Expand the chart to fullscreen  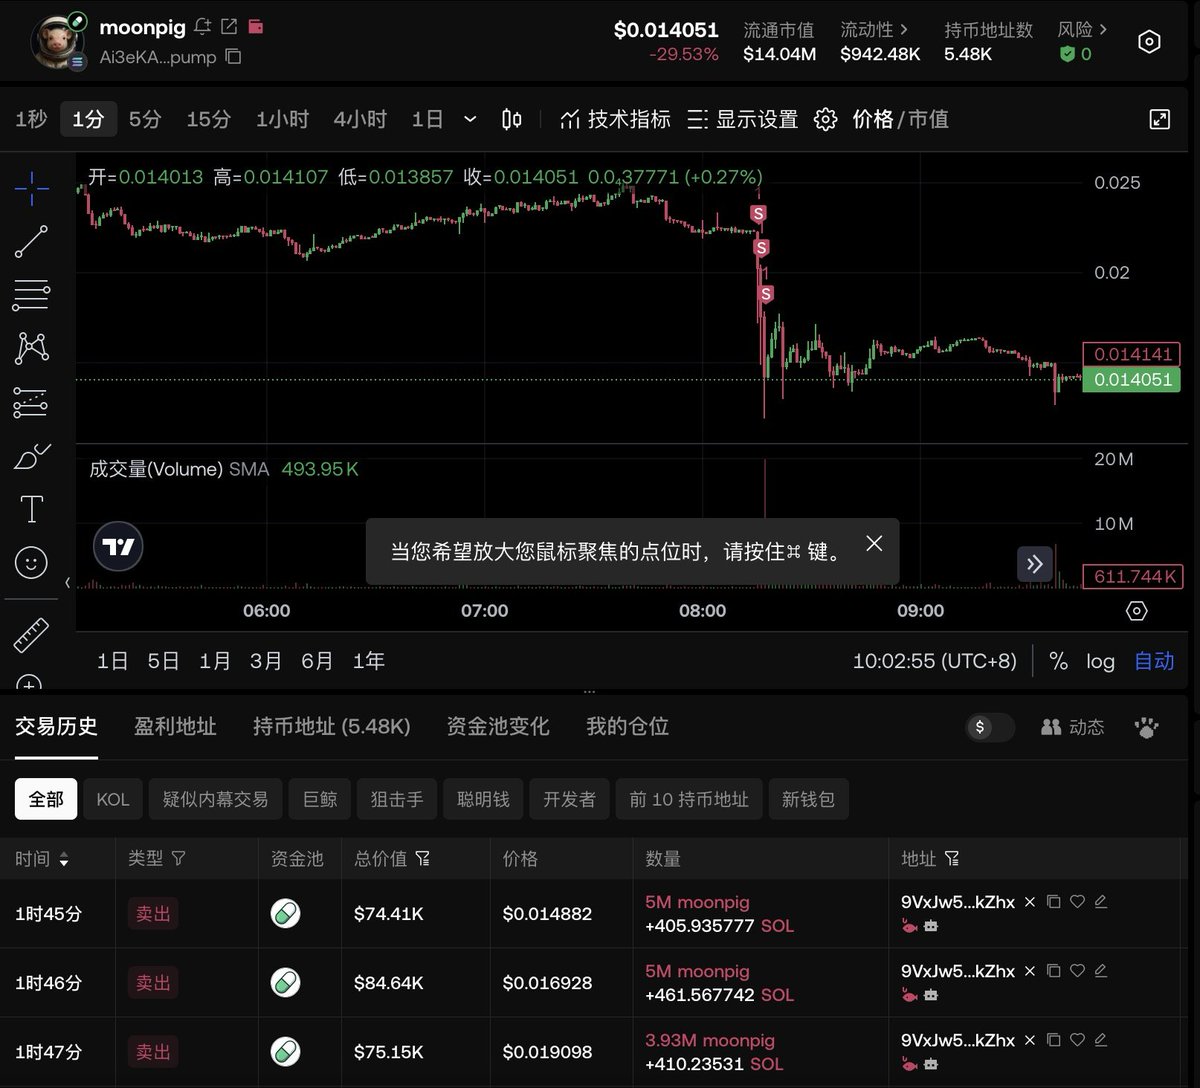coord(1159,119)
